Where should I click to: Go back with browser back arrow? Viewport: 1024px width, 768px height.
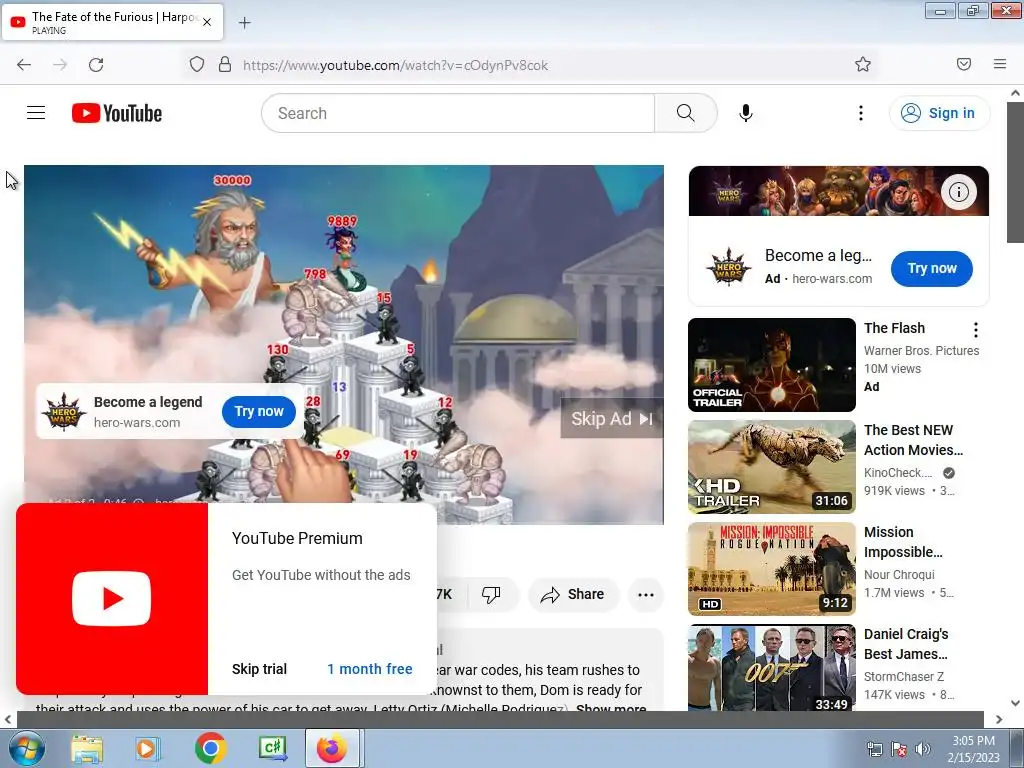coord(24,65)
